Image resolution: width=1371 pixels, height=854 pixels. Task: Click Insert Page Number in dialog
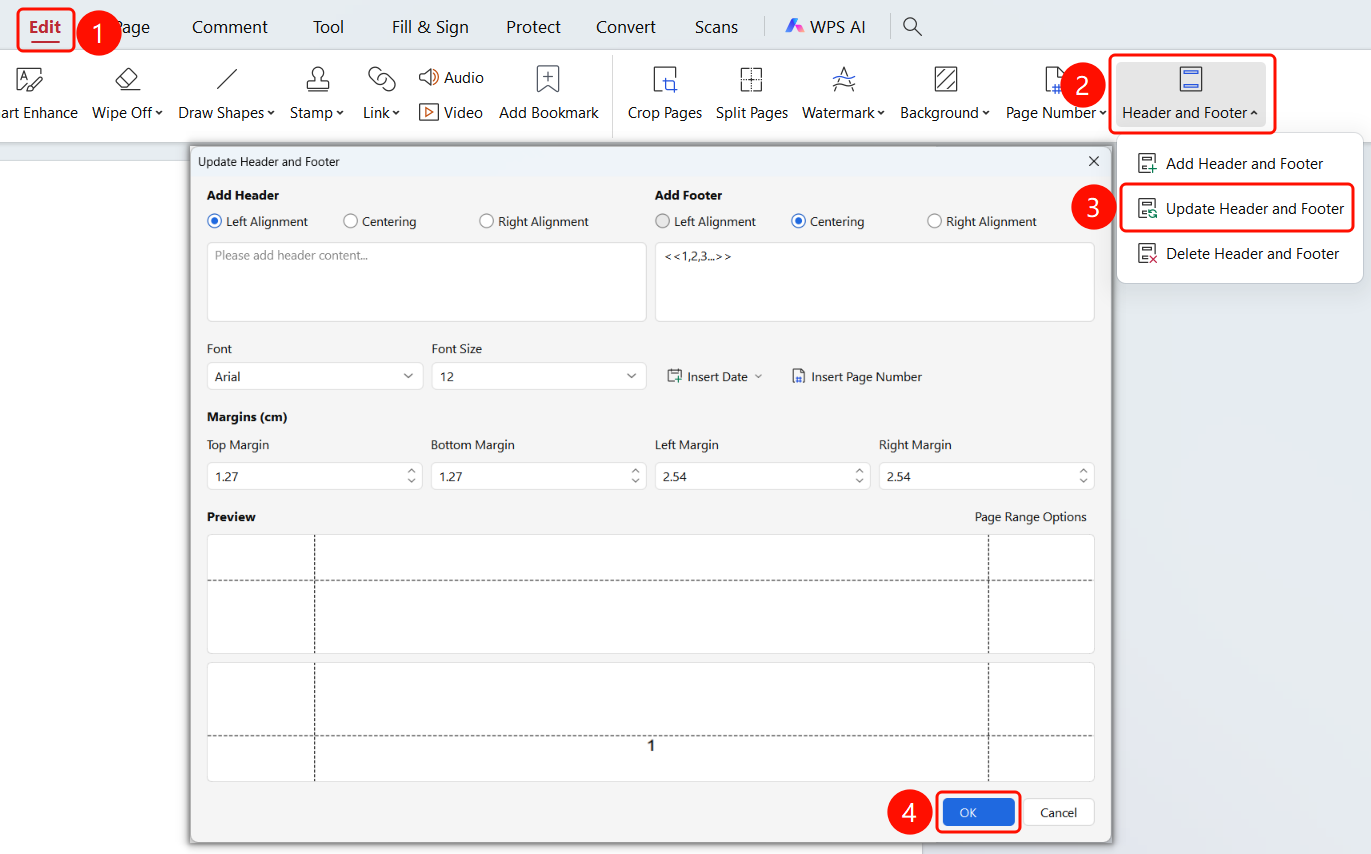click(857, 377)
